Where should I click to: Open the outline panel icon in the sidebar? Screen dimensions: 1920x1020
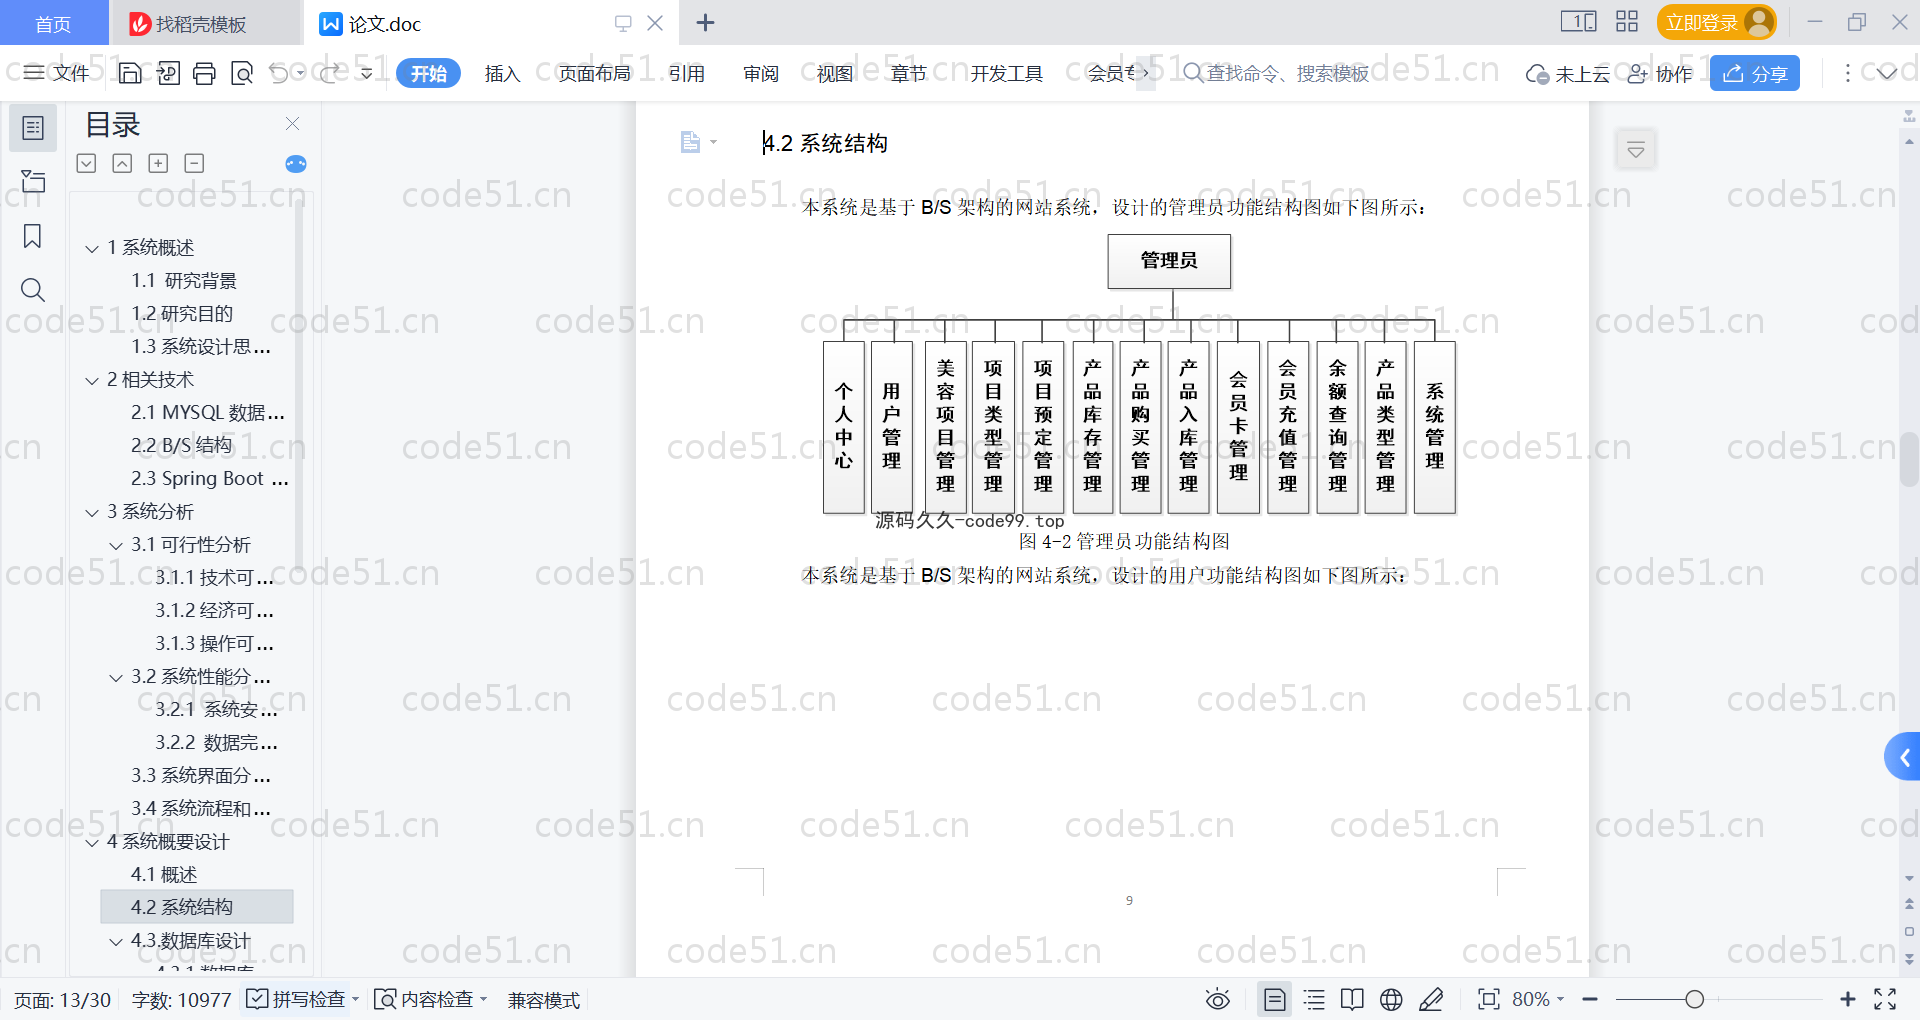(x=33, y=128)
